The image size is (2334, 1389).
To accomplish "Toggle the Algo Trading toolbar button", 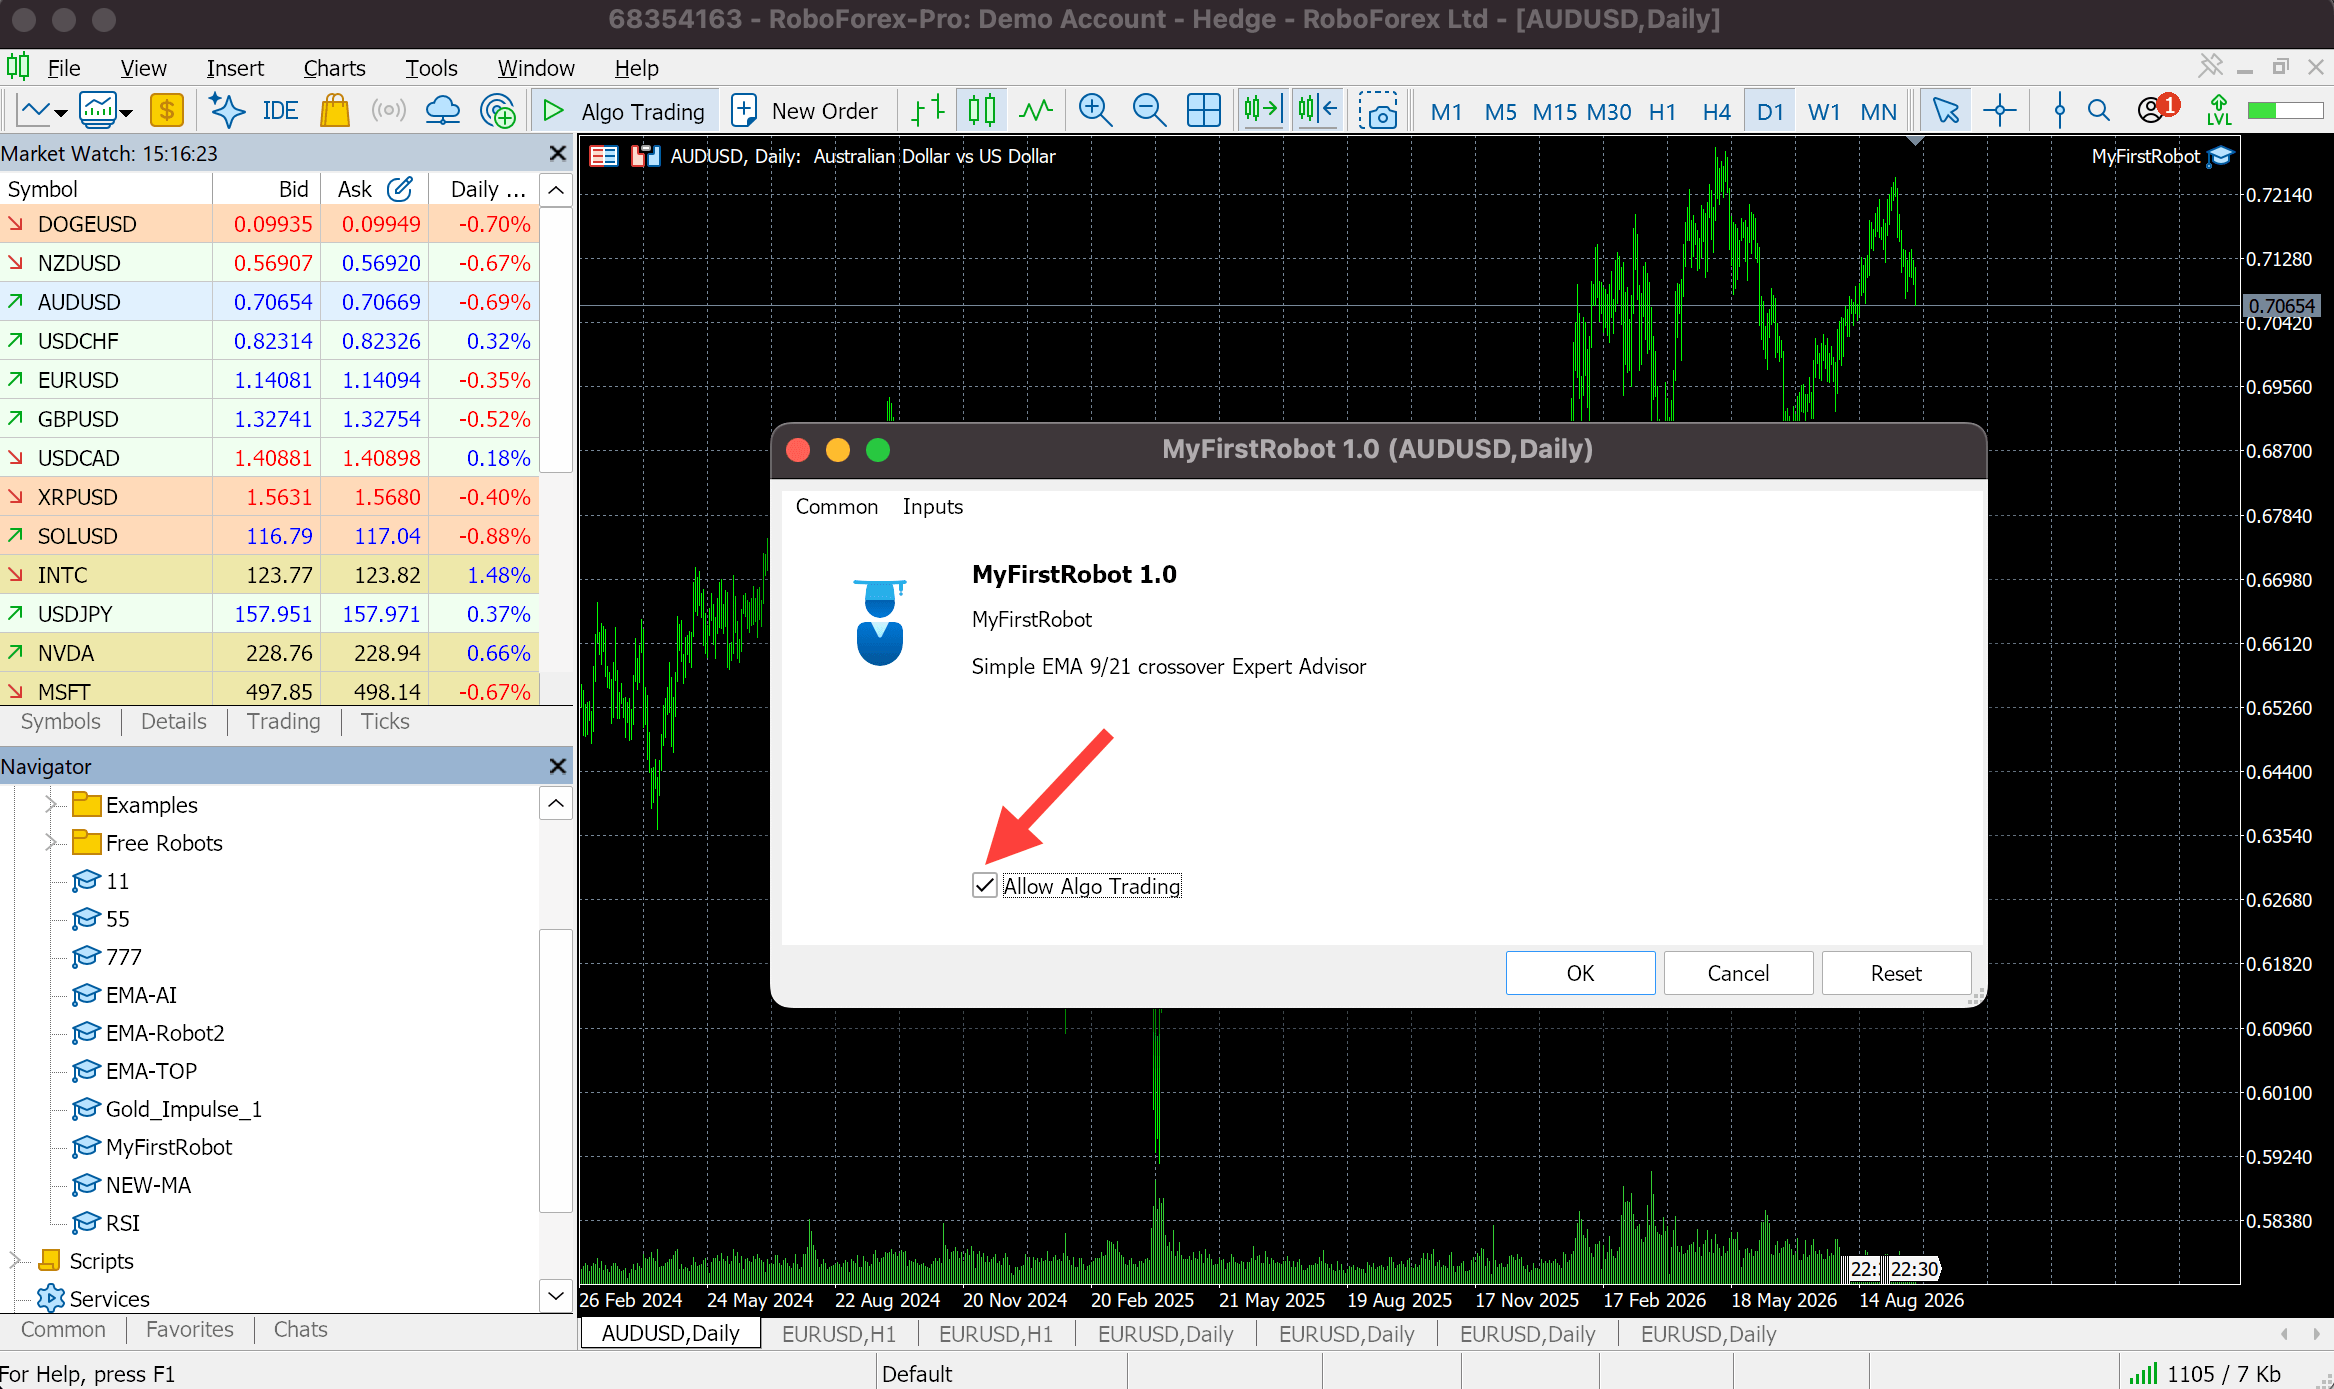I will point(625,111).
